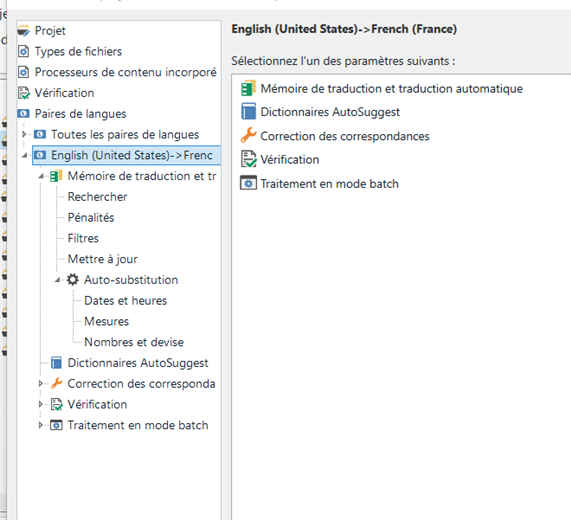
Task: Open Dates et heures settings
Action: [x=126, y=301]
